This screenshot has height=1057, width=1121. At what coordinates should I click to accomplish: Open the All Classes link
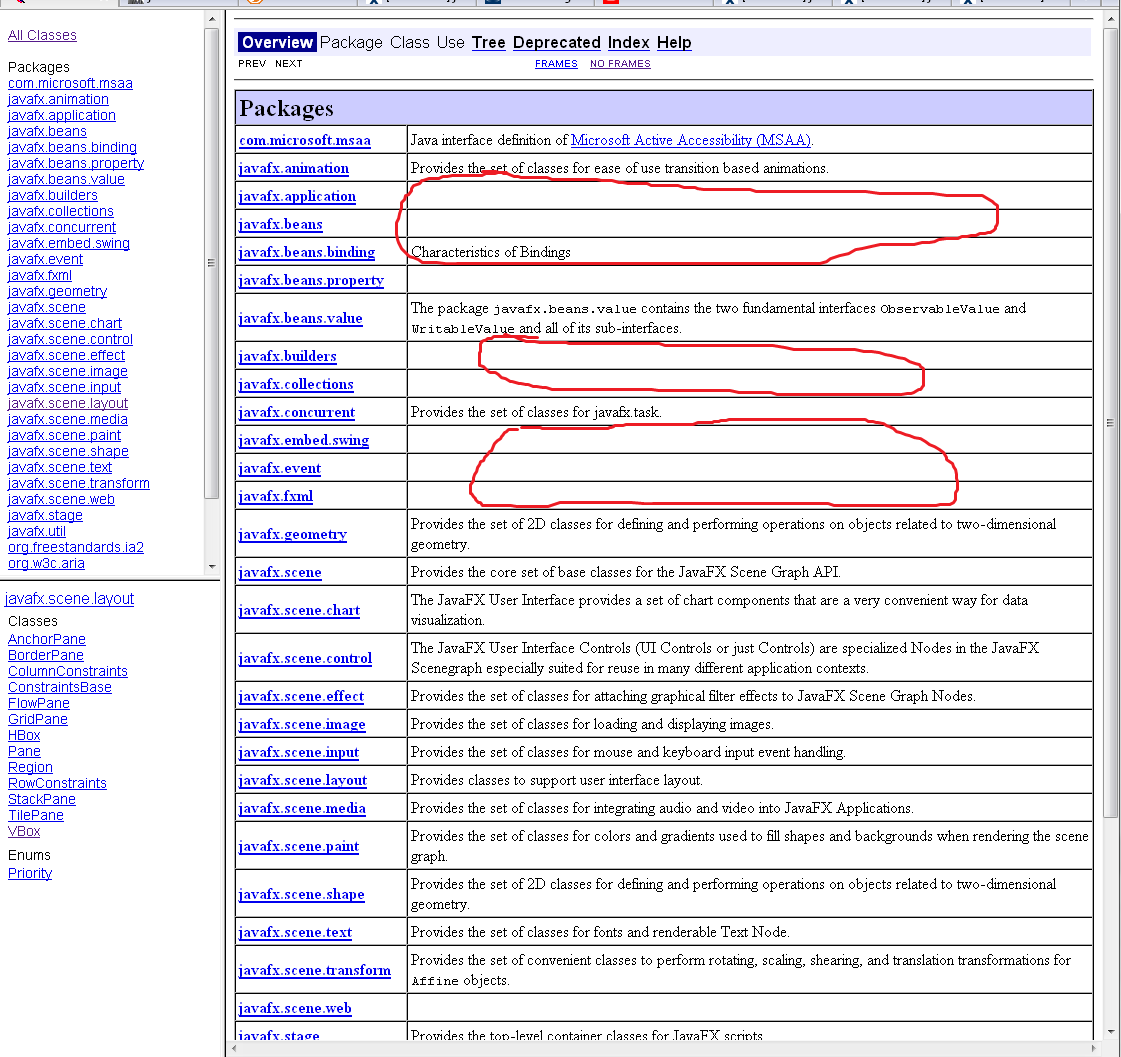click(x=42, y=35)
